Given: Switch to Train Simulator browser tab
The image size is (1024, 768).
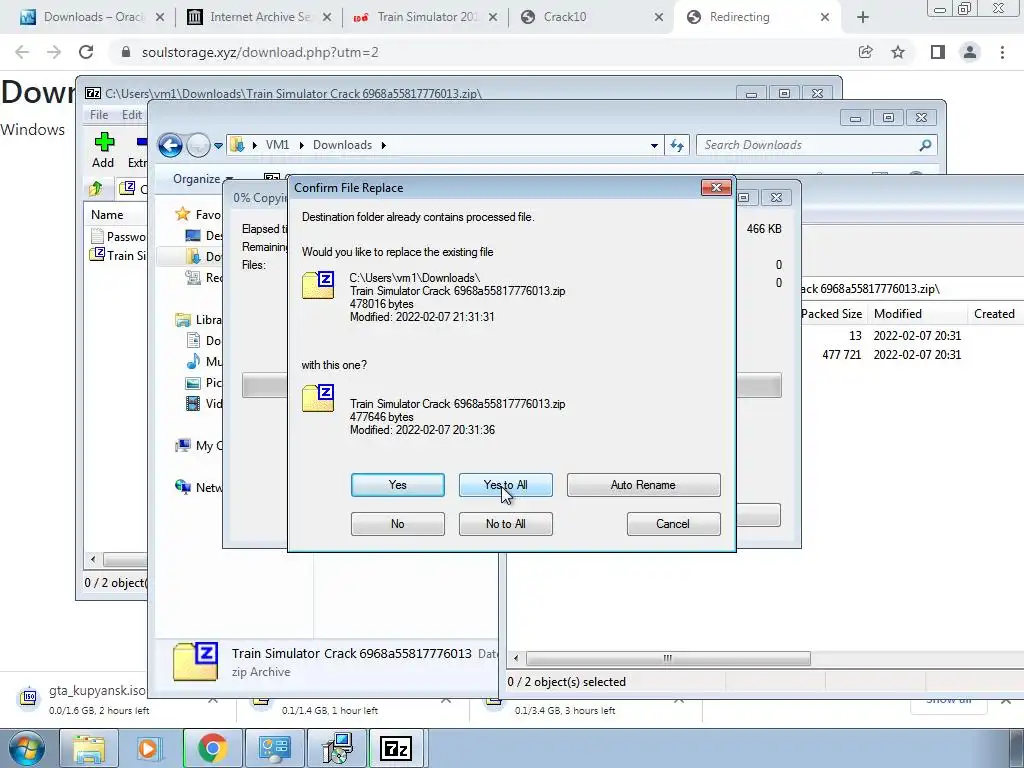Looking at the screenshot, I should click(x=426, y=17).
